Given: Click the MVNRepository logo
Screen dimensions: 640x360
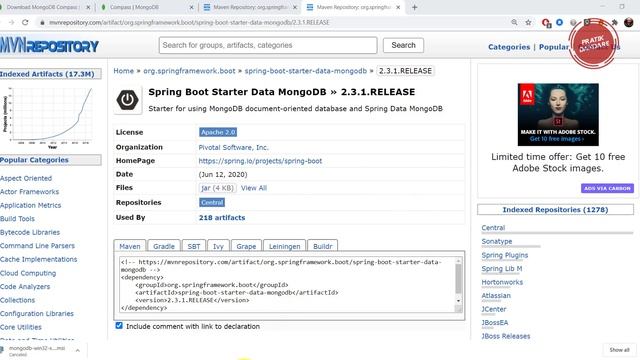Looking at the screenshot, I should tap(49, 45).
